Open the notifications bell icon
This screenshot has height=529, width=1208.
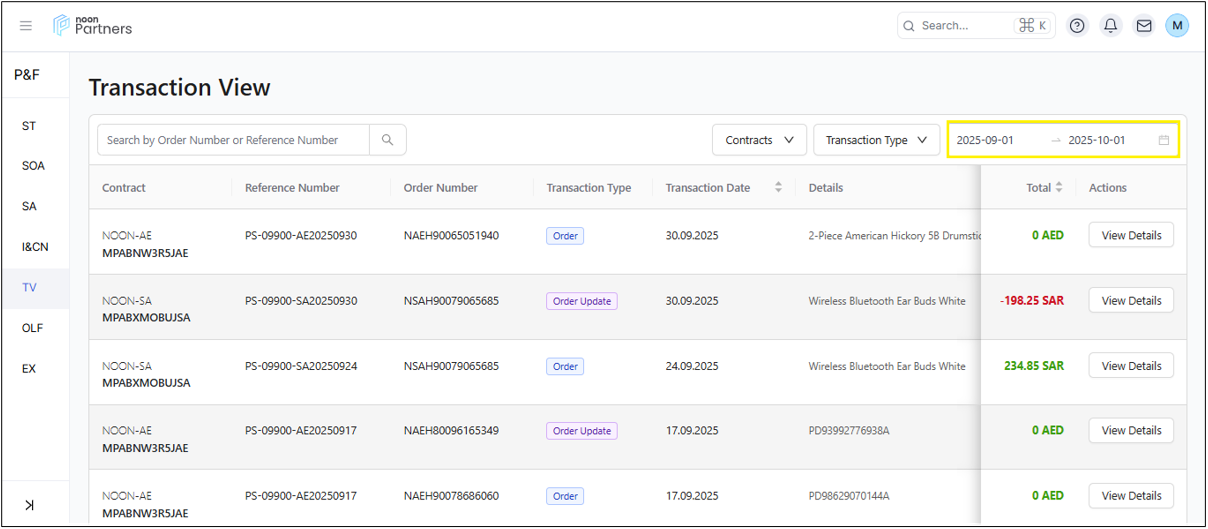[1110, 26]
